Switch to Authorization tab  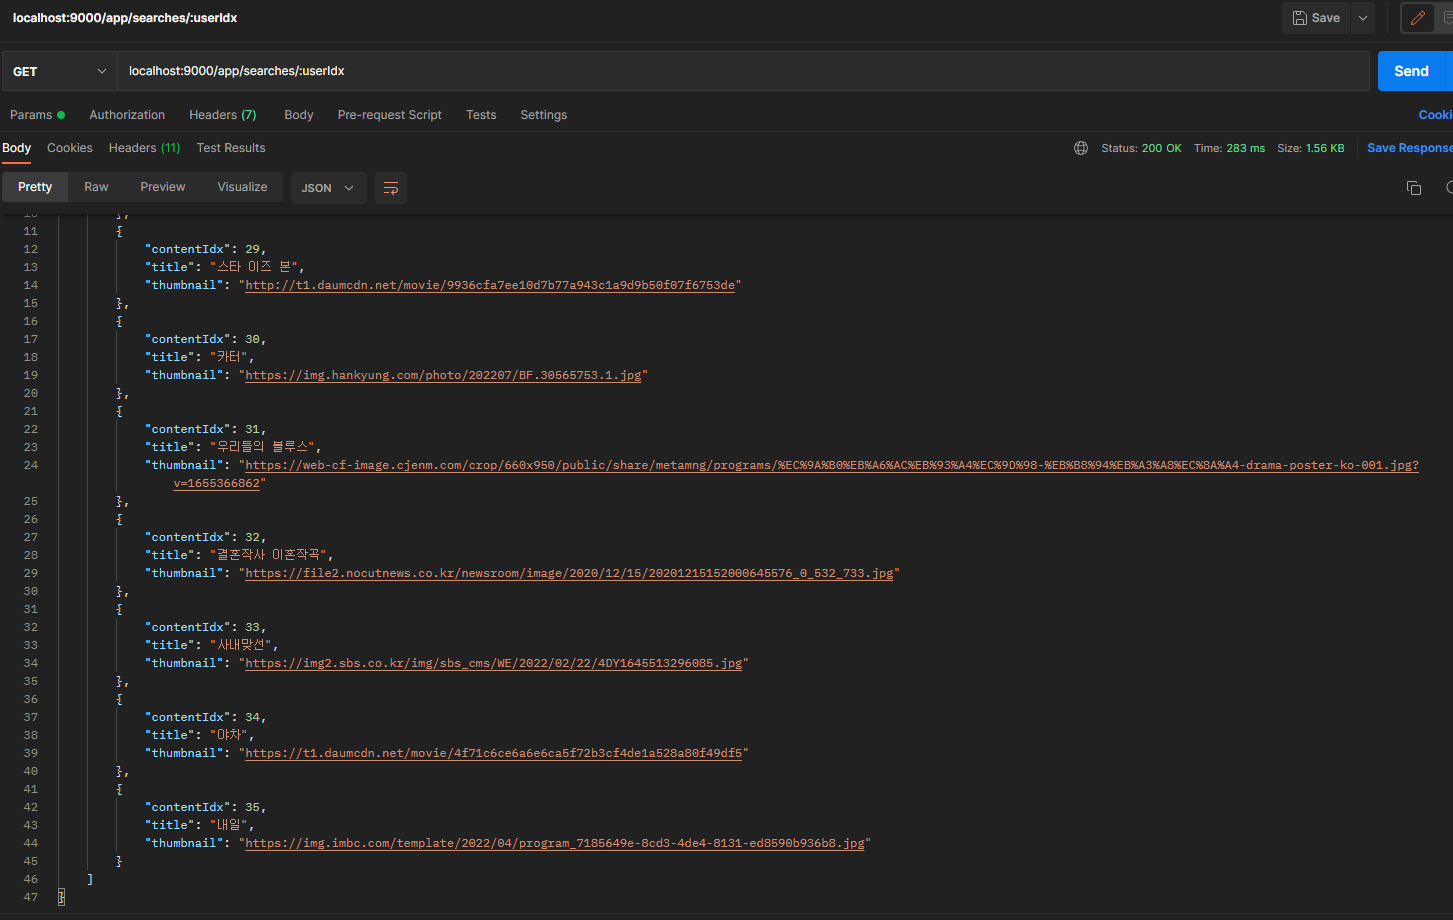(x=127, y=115)
